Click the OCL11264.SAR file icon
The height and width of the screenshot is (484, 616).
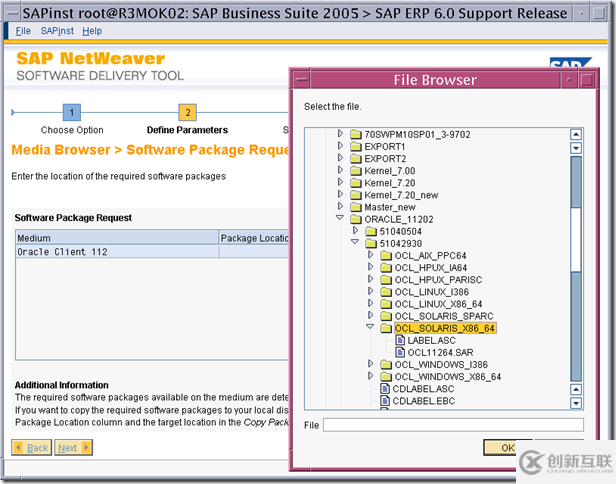(400, 352)
